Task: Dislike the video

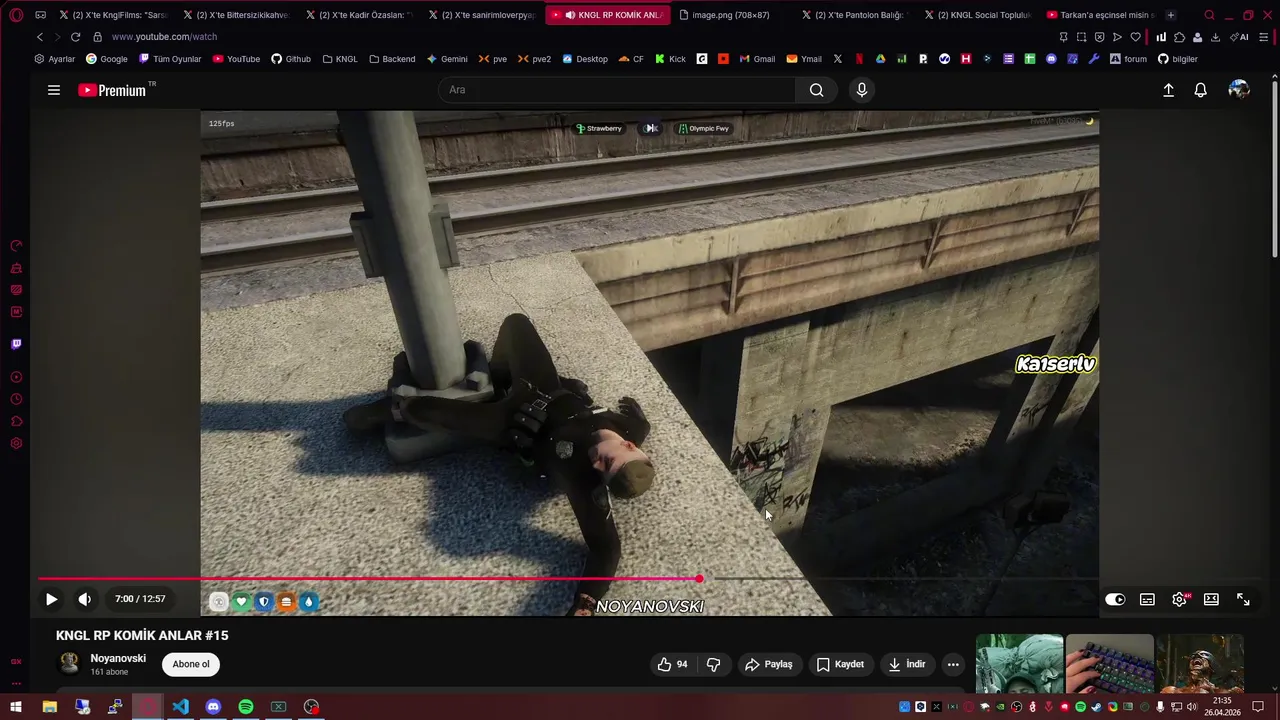Action: pyautogui.click(x=713, y=664)
